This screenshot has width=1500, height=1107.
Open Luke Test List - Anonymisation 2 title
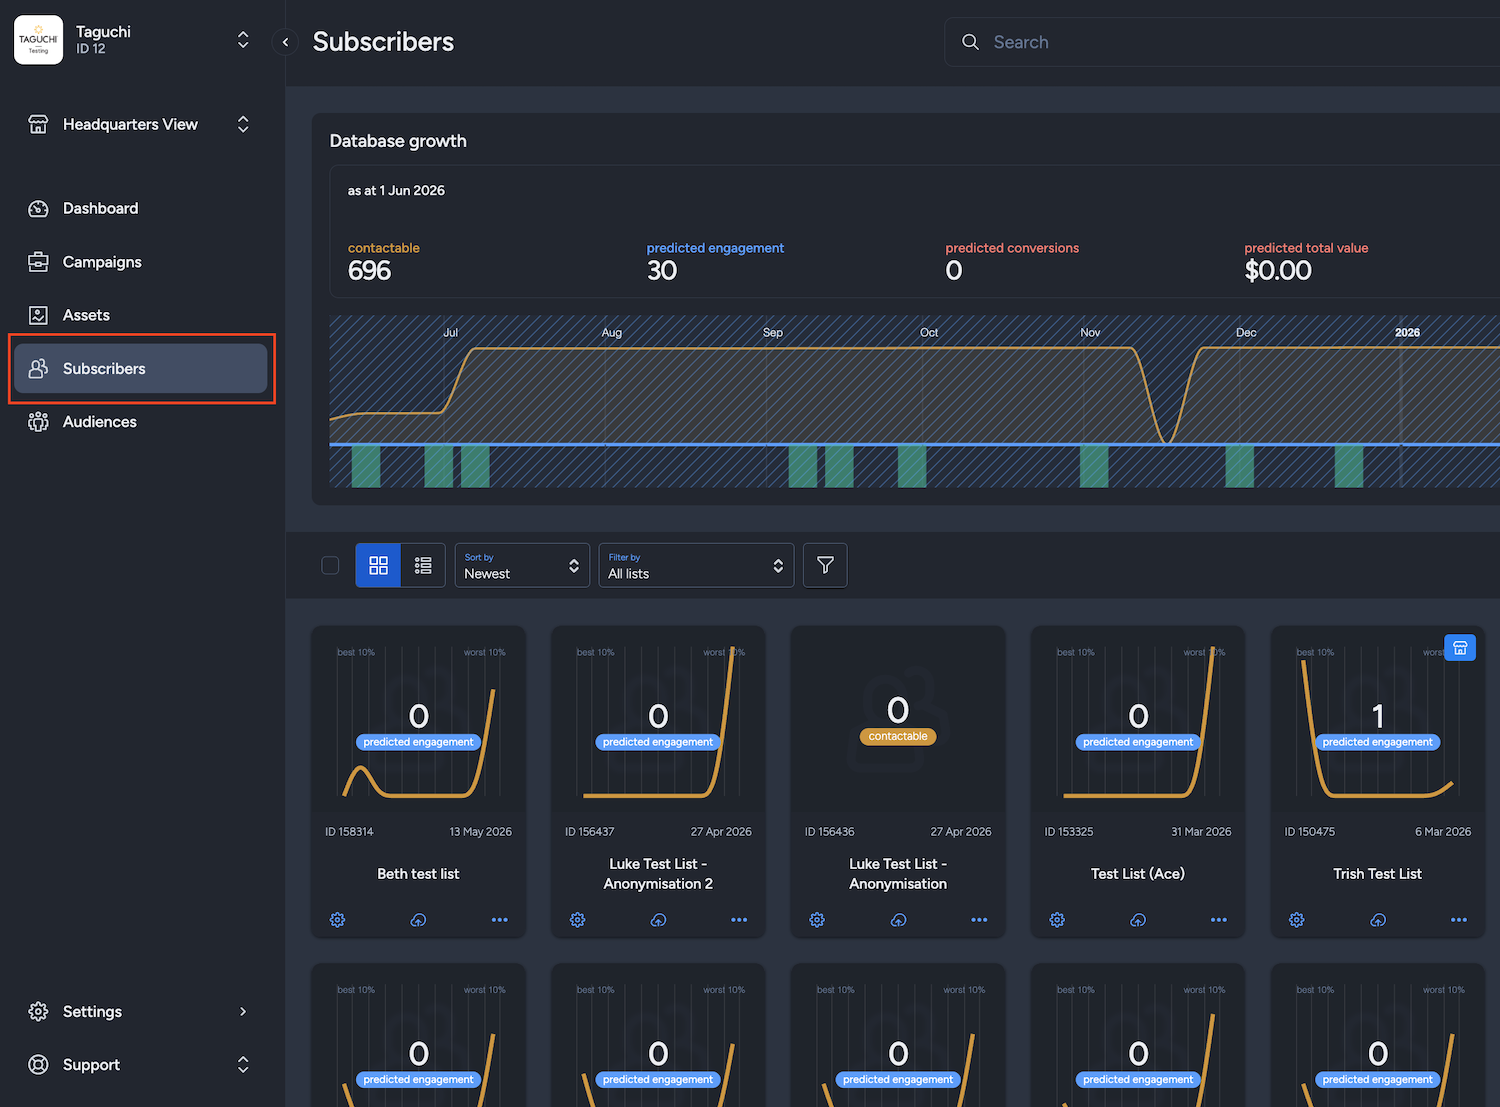point(658,874)
